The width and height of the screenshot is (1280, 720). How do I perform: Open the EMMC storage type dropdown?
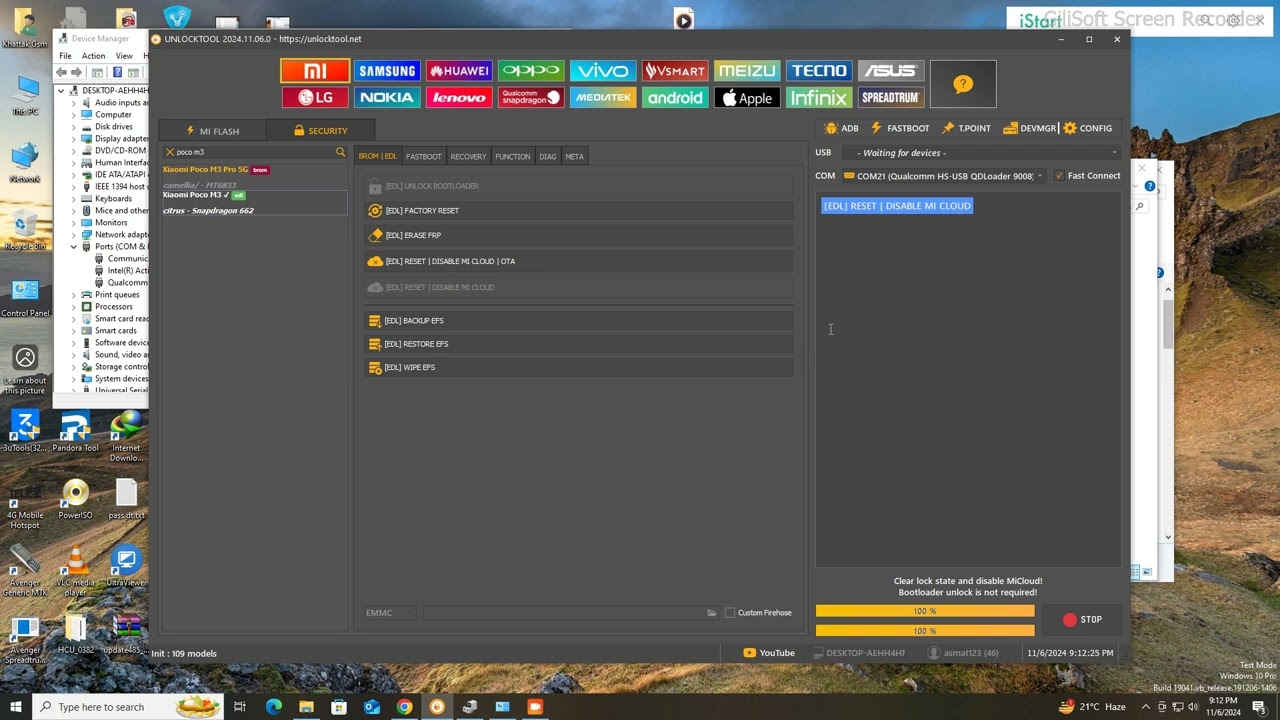(390, 613)
